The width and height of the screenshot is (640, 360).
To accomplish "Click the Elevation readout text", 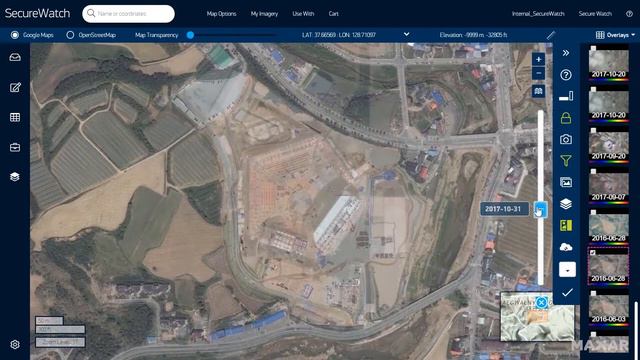I will (473, 35).
